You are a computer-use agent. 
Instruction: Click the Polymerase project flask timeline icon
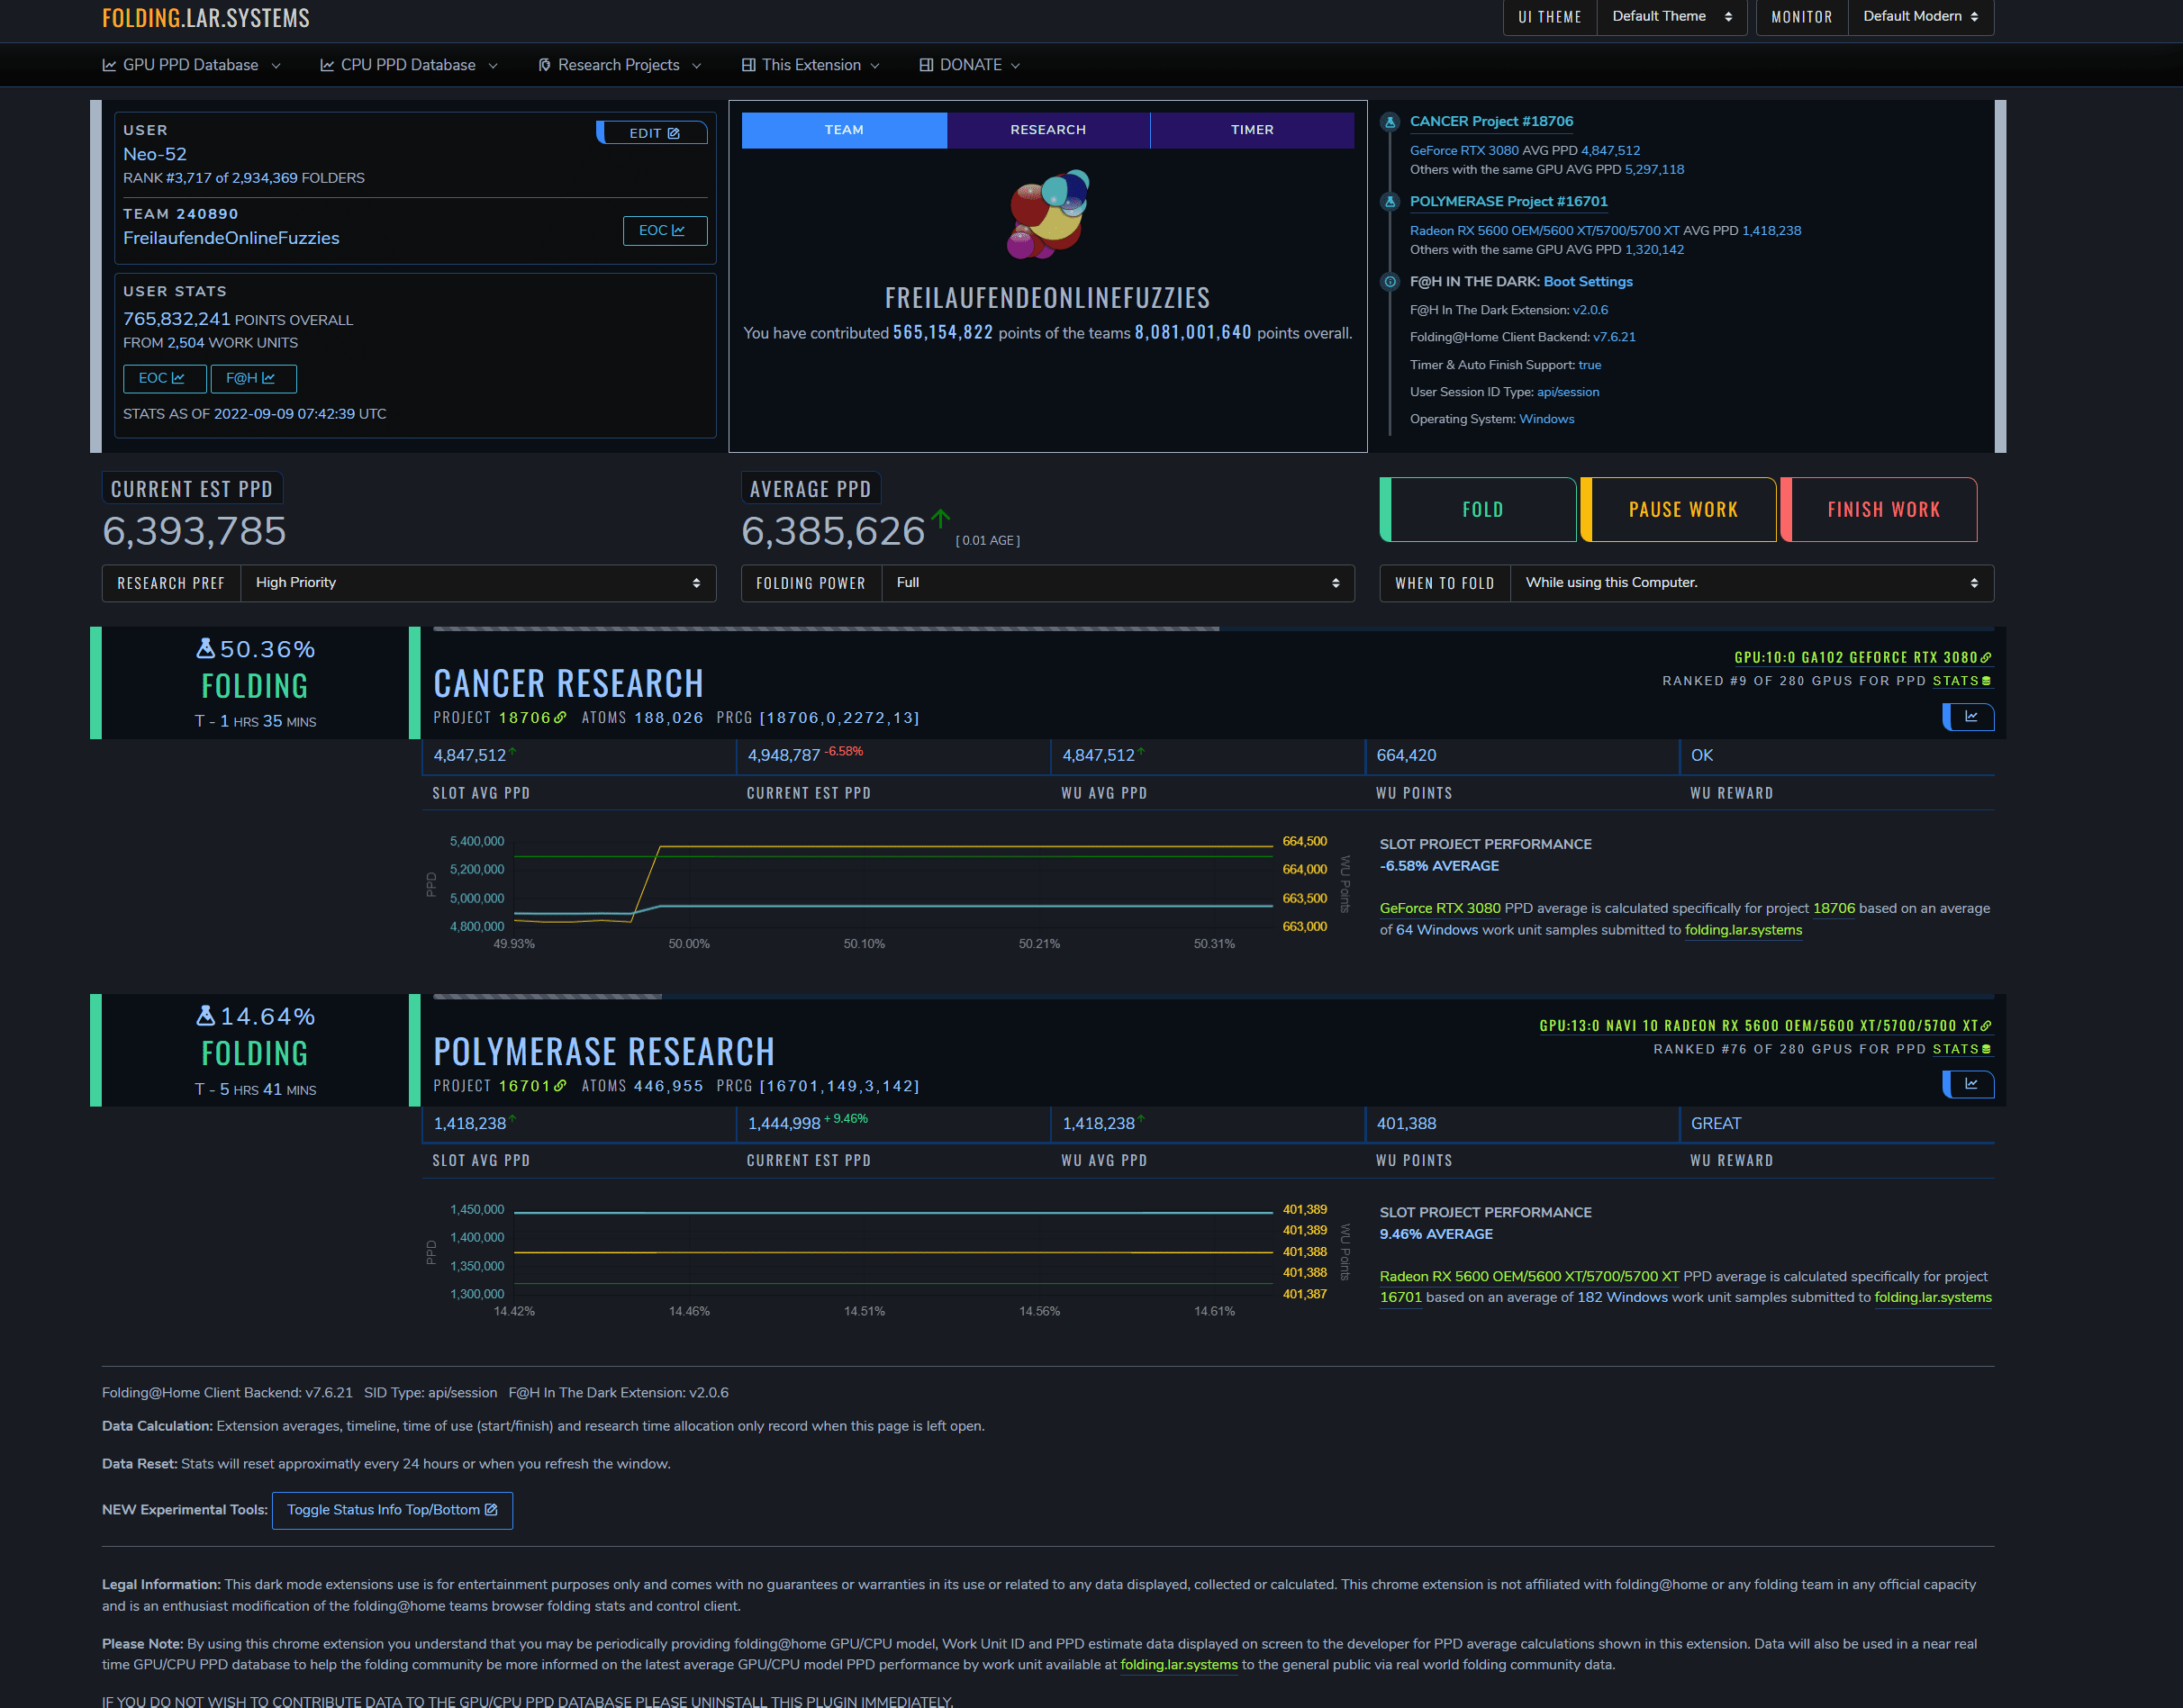[x=1390, y=202]
